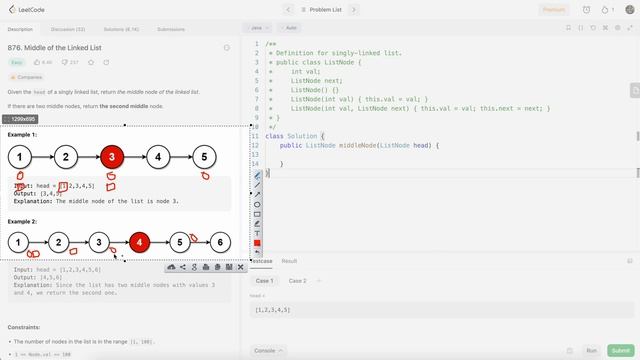This screenshot has width=640, height=360.
Task: Click the side notes panel tab at right edge
Action: (x=635, y=90)
